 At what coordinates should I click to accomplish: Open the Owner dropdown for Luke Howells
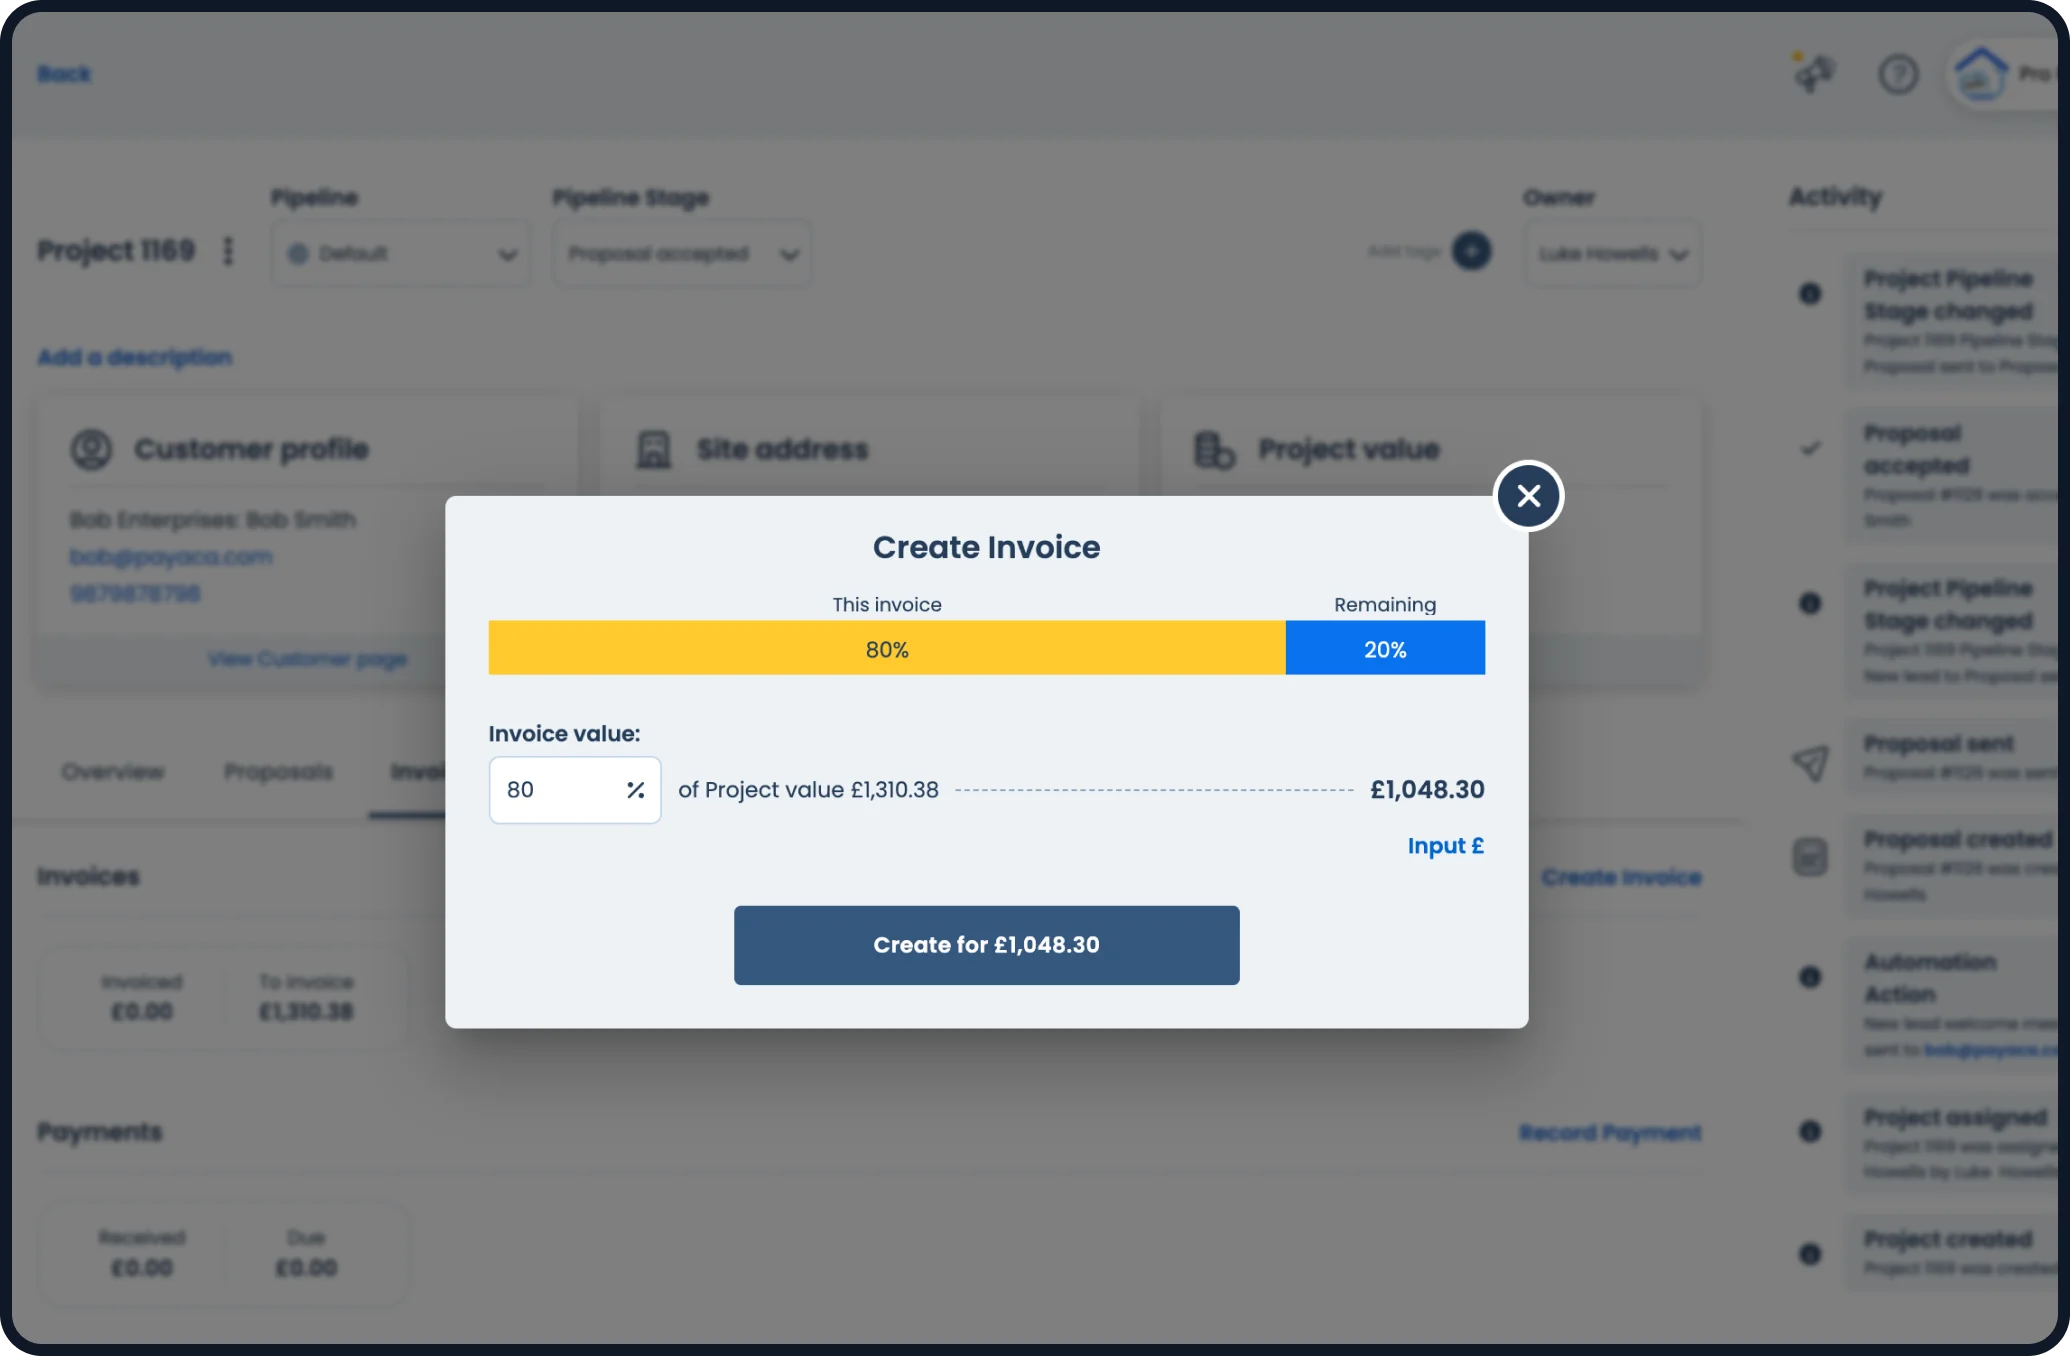coord(1611,253)
